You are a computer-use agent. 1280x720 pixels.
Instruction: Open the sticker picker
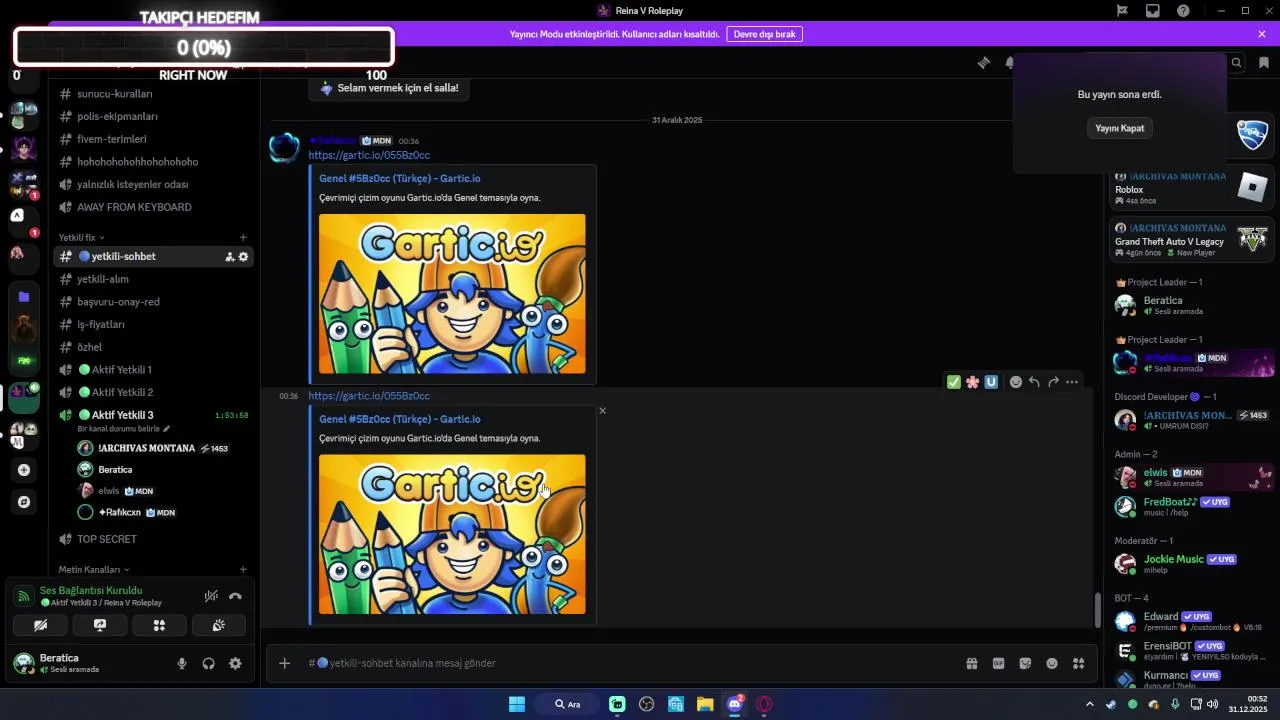pyautogui.click(x=1025, y=663)
